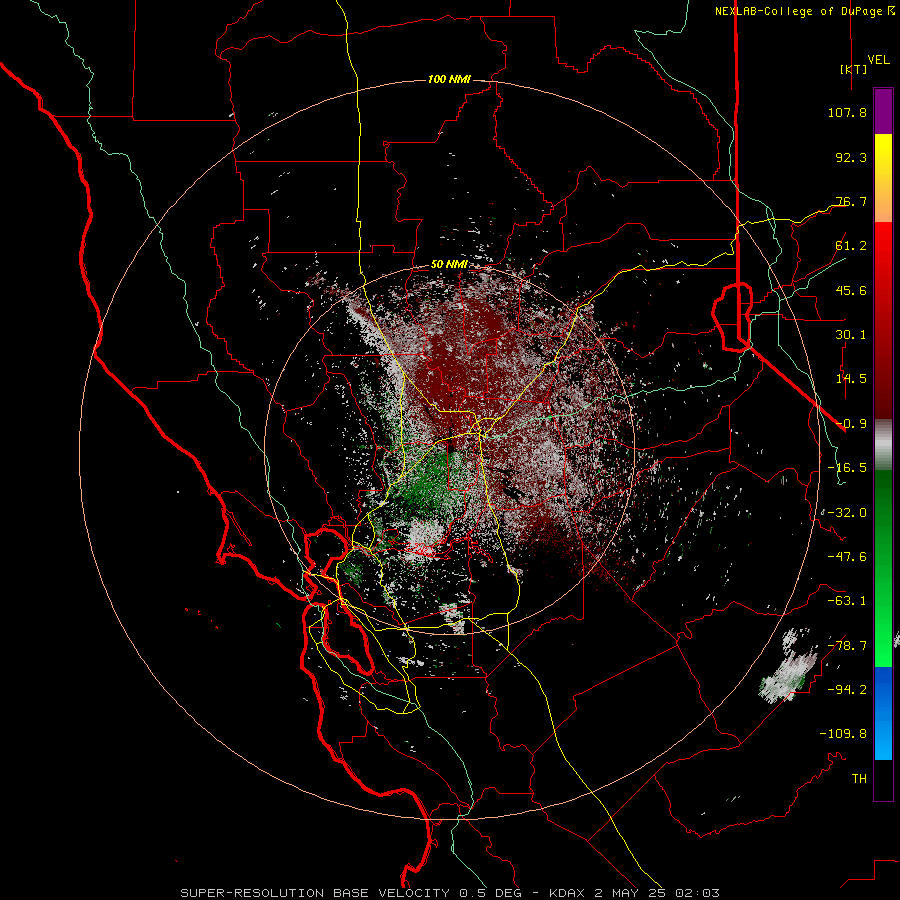Click the -32.0 value on the velocity scale
Viewport: 900px width, 900px height.
point(847,513)
